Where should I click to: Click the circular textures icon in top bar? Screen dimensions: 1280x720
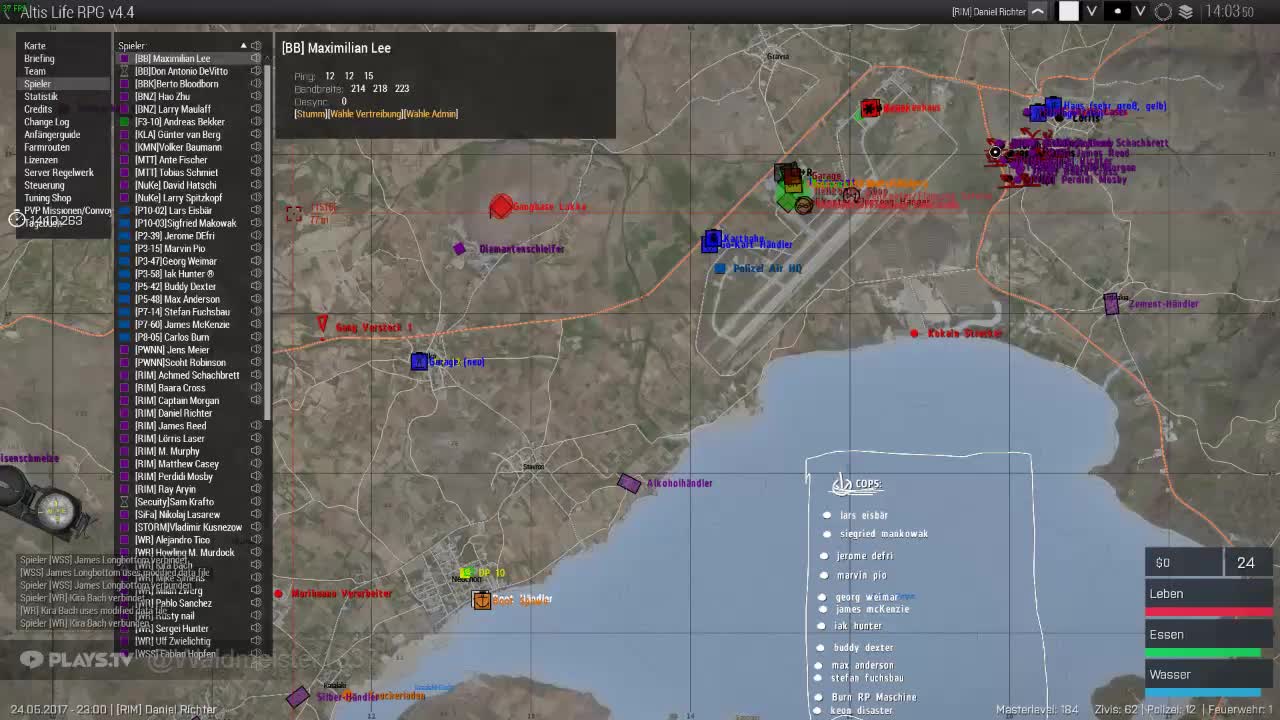click(x=1163, y=12)
